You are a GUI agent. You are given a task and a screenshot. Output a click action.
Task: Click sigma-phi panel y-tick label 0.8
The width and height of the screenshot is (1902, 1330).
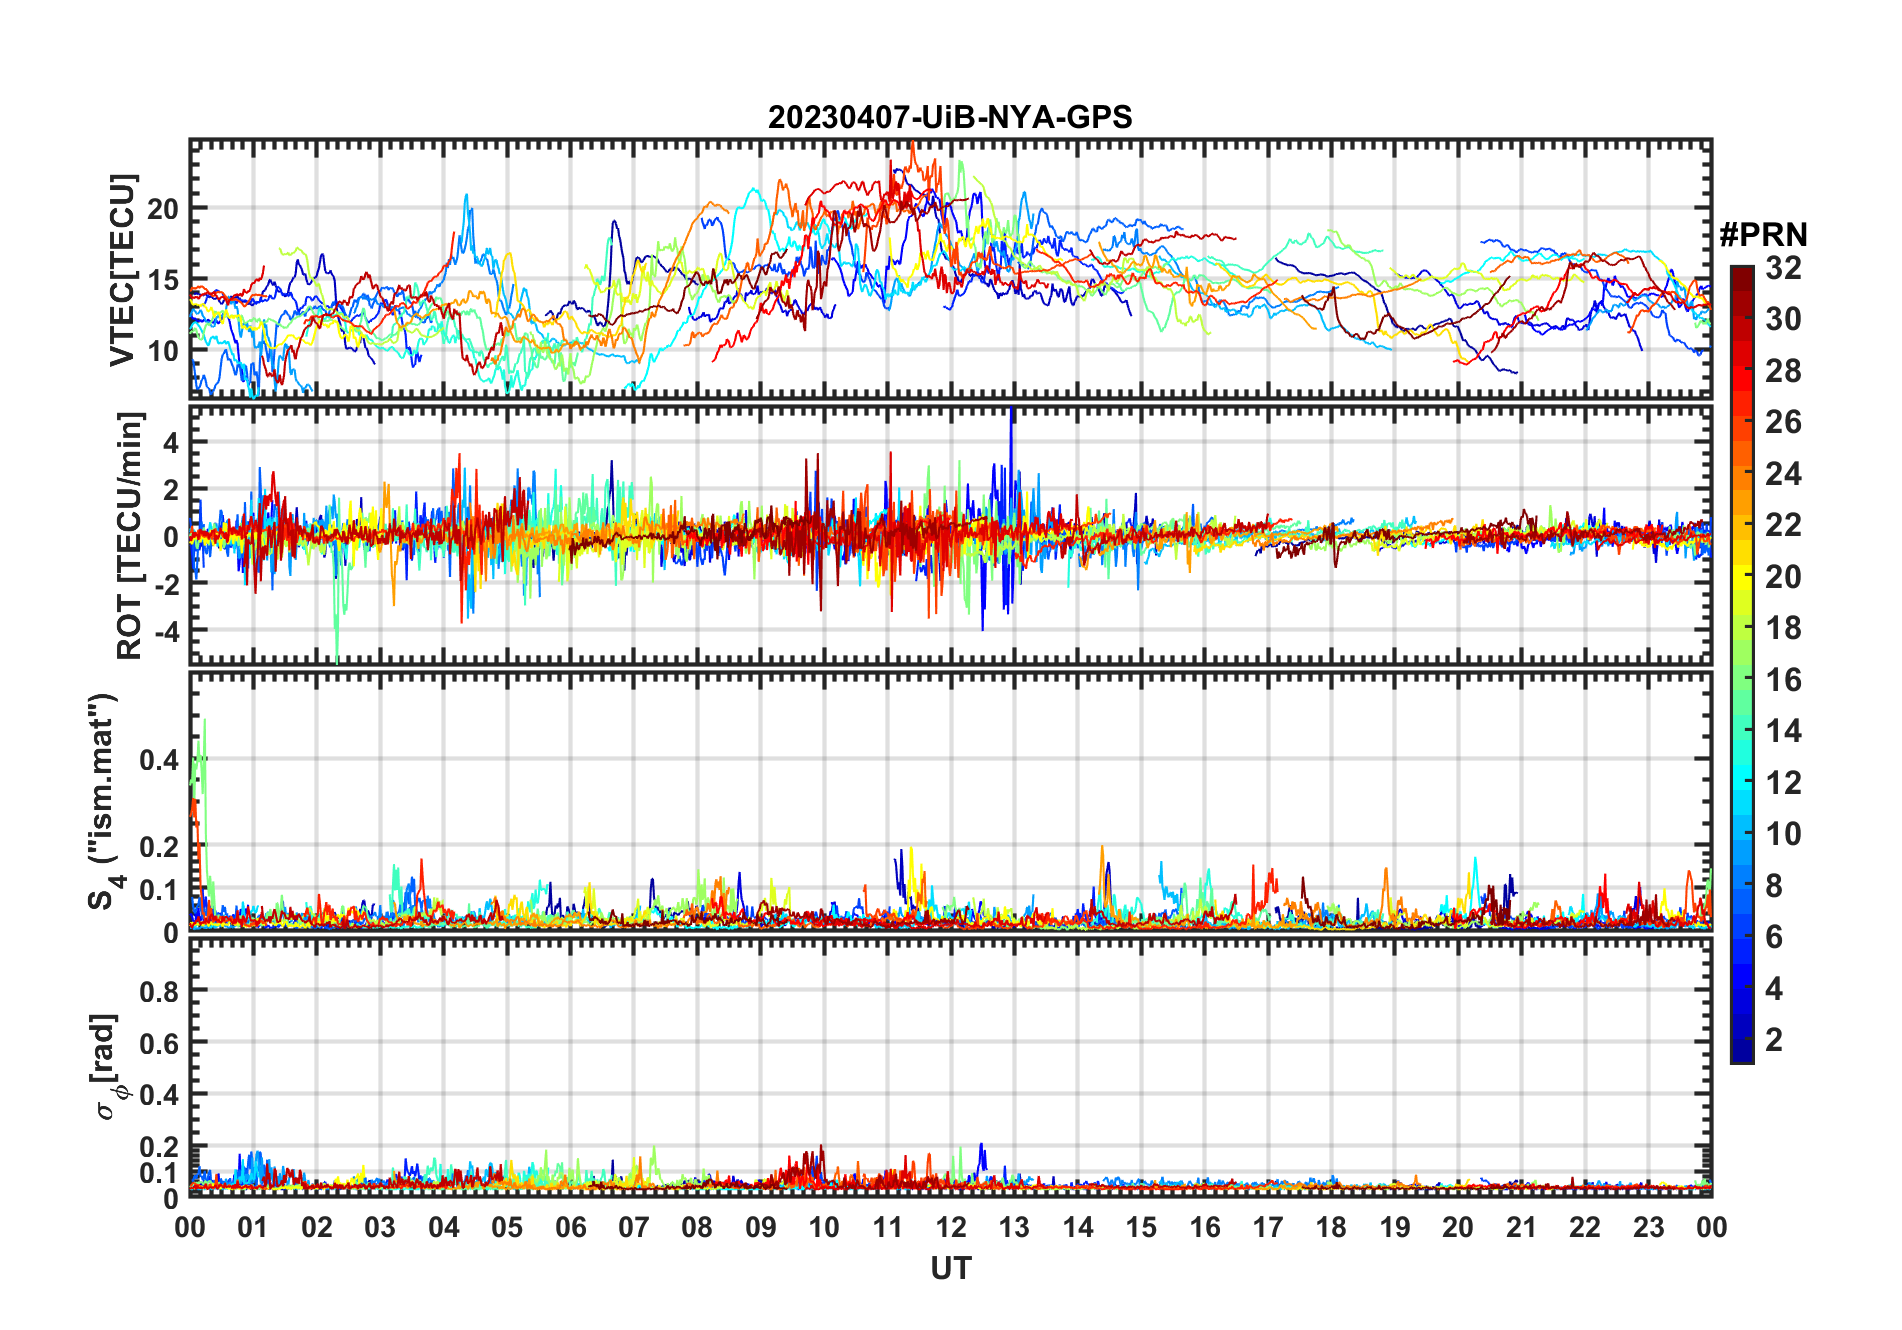(160, 992)
